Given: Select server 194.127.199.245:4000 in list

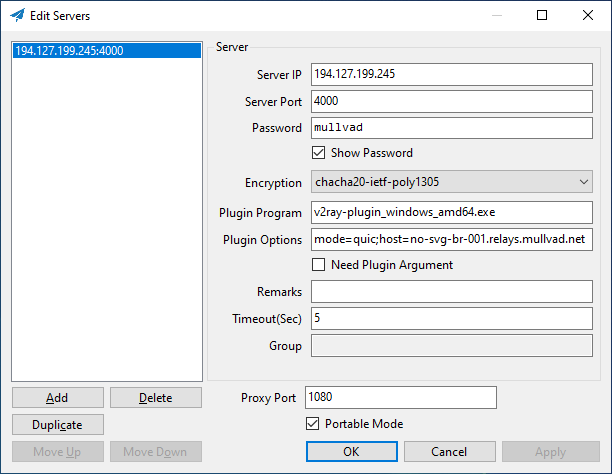Looking at the screenshot, I should tap(70, 51).
